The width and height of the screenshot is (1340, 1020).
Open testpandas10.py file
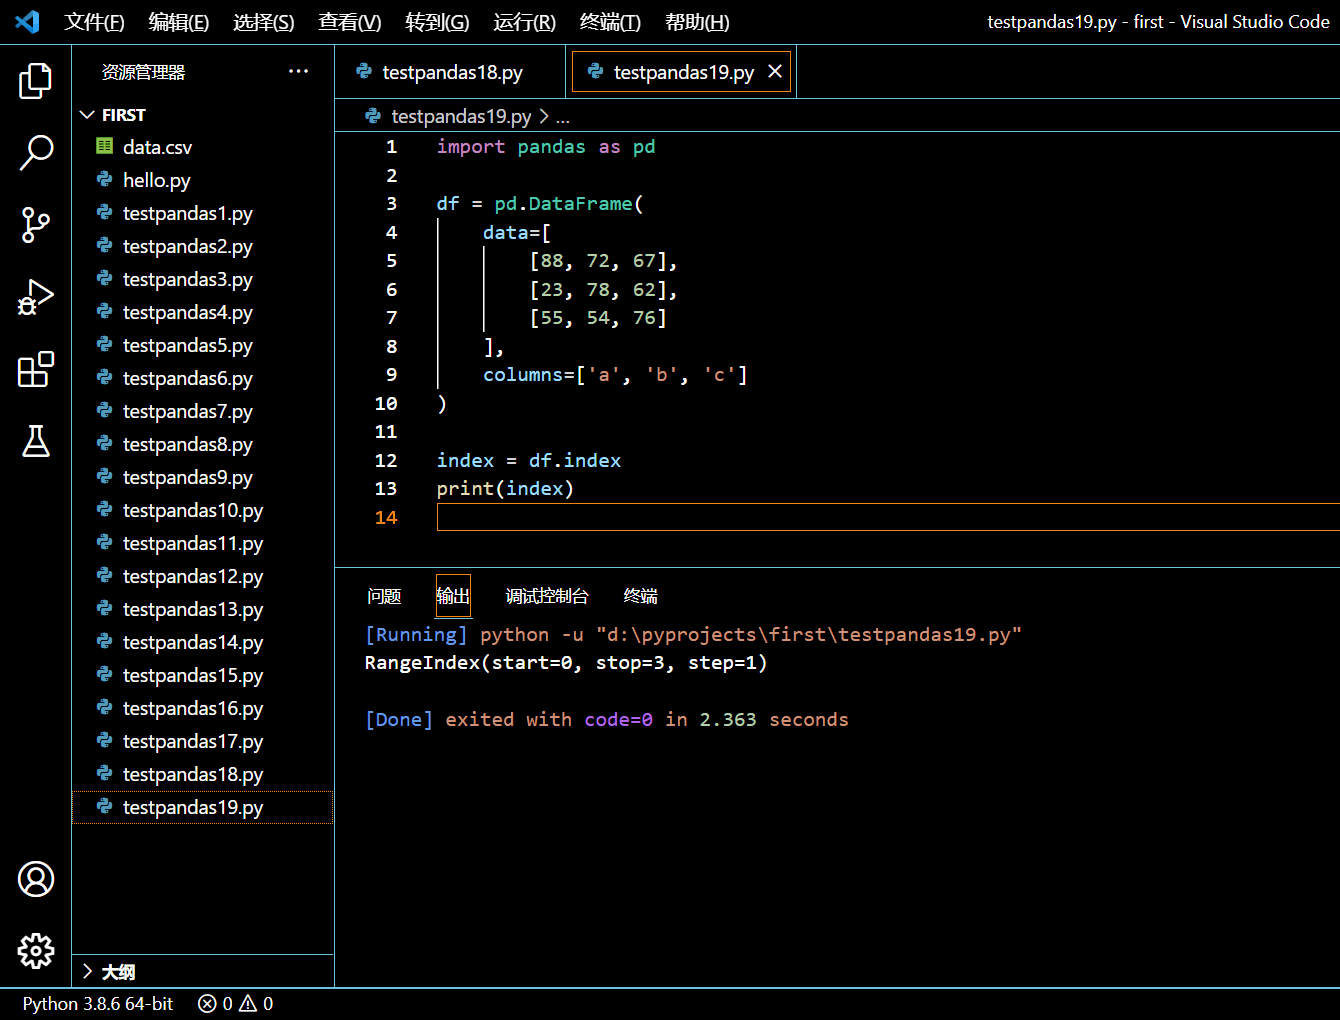point(203,510)
